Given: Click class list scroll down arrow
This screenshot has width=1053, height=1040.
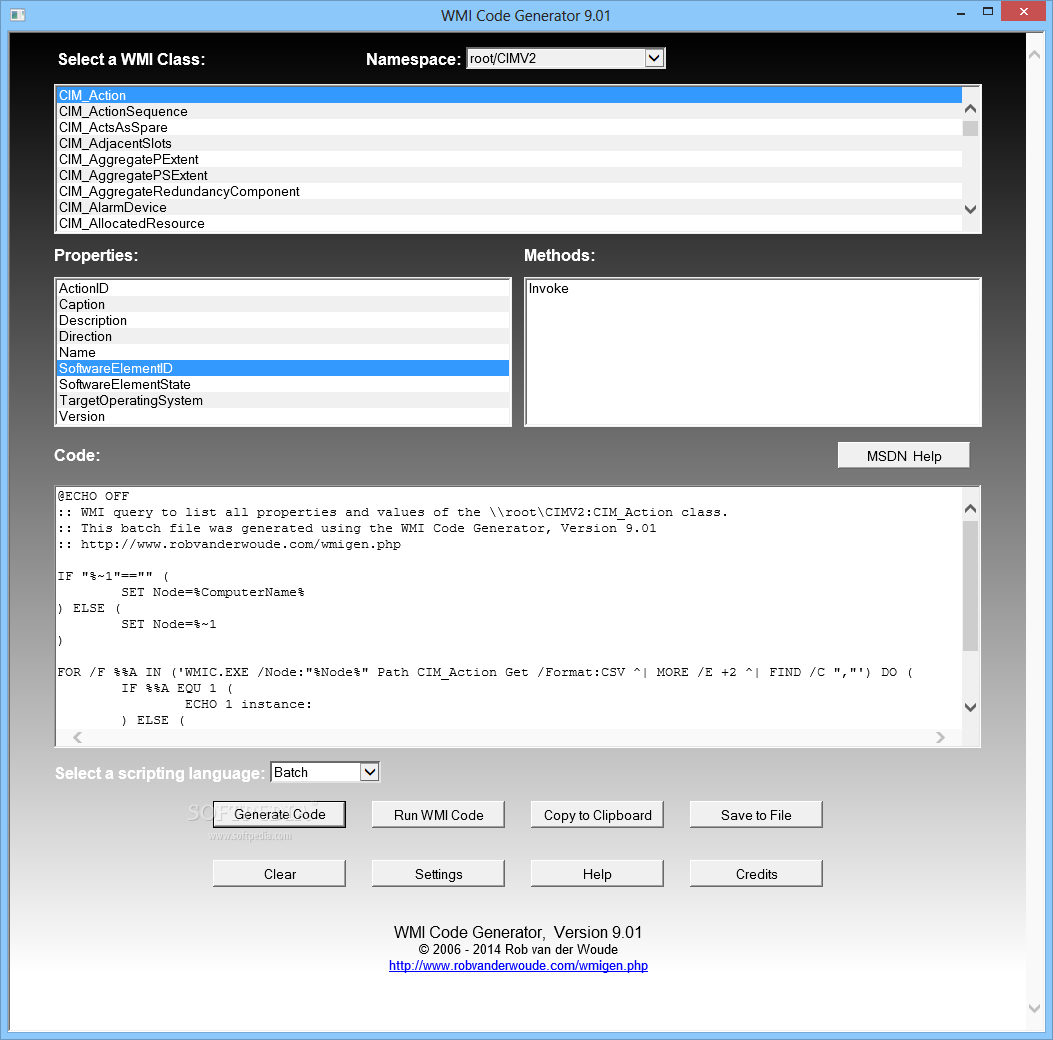Looking at the screenshot, I should point(970,209).
